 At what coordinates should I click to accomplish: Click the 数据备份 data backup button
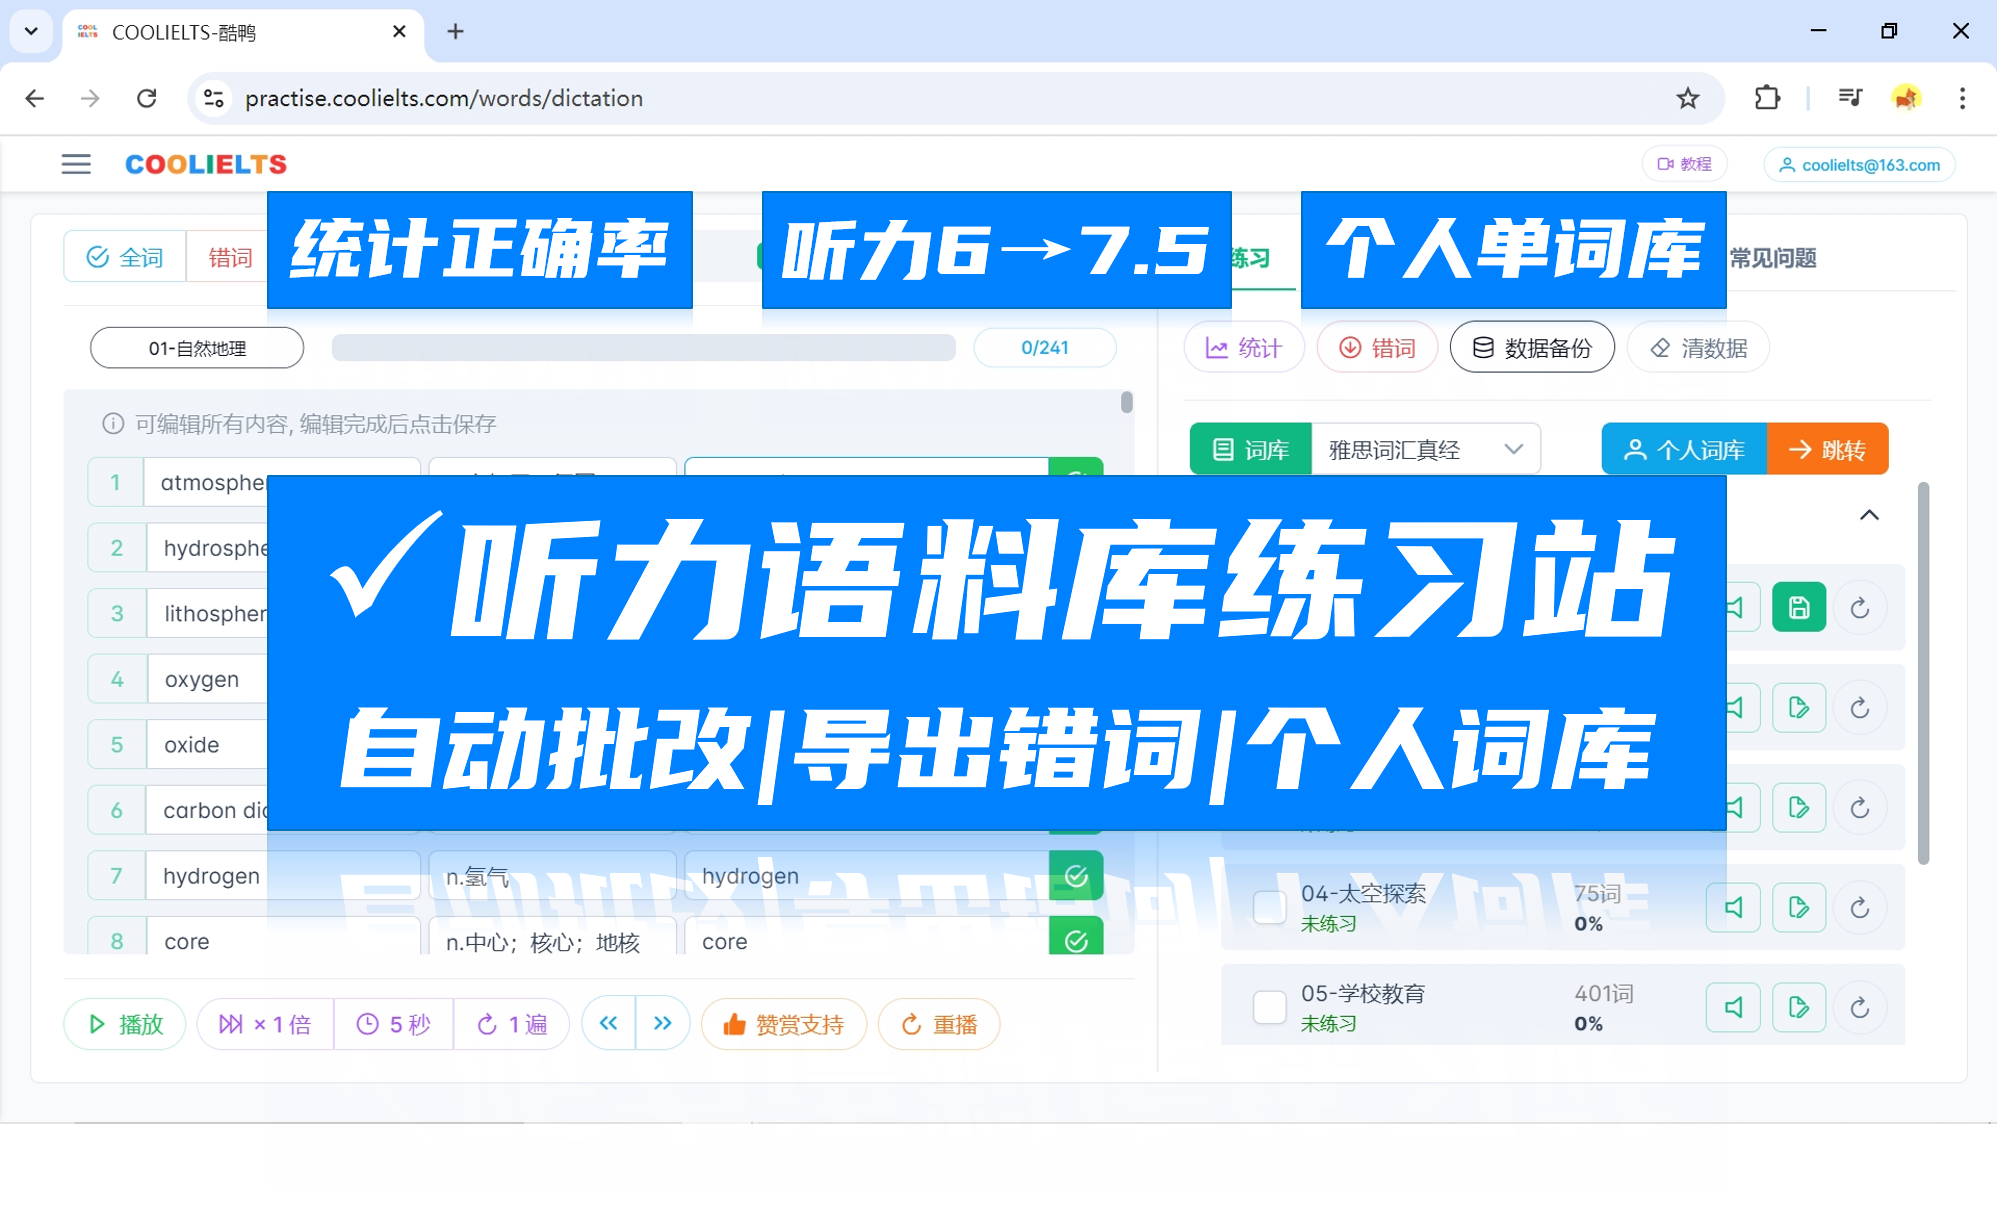[x=1532, y=347]
